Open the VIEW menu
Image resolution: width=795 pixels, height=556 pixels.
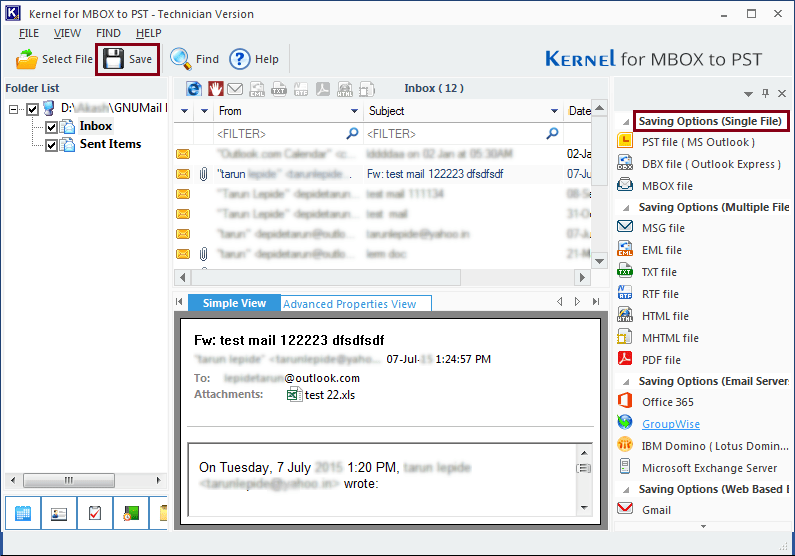click(67, 33)
